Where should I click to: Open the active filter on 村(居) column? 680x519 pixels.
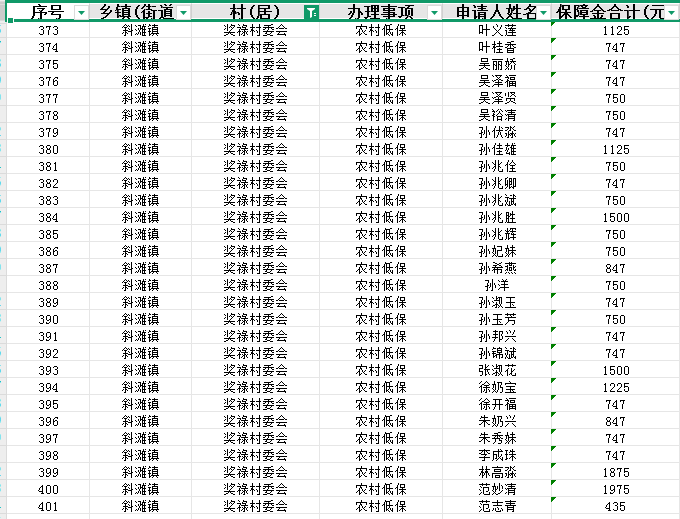coord(311,13)
